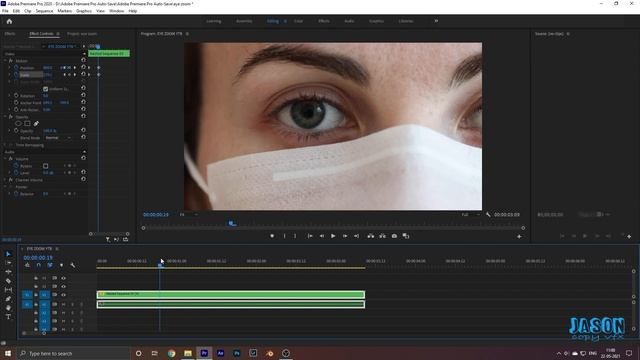Expand the Channel Volume group
The image size is (640, 360).
click(x=5, y=180)
